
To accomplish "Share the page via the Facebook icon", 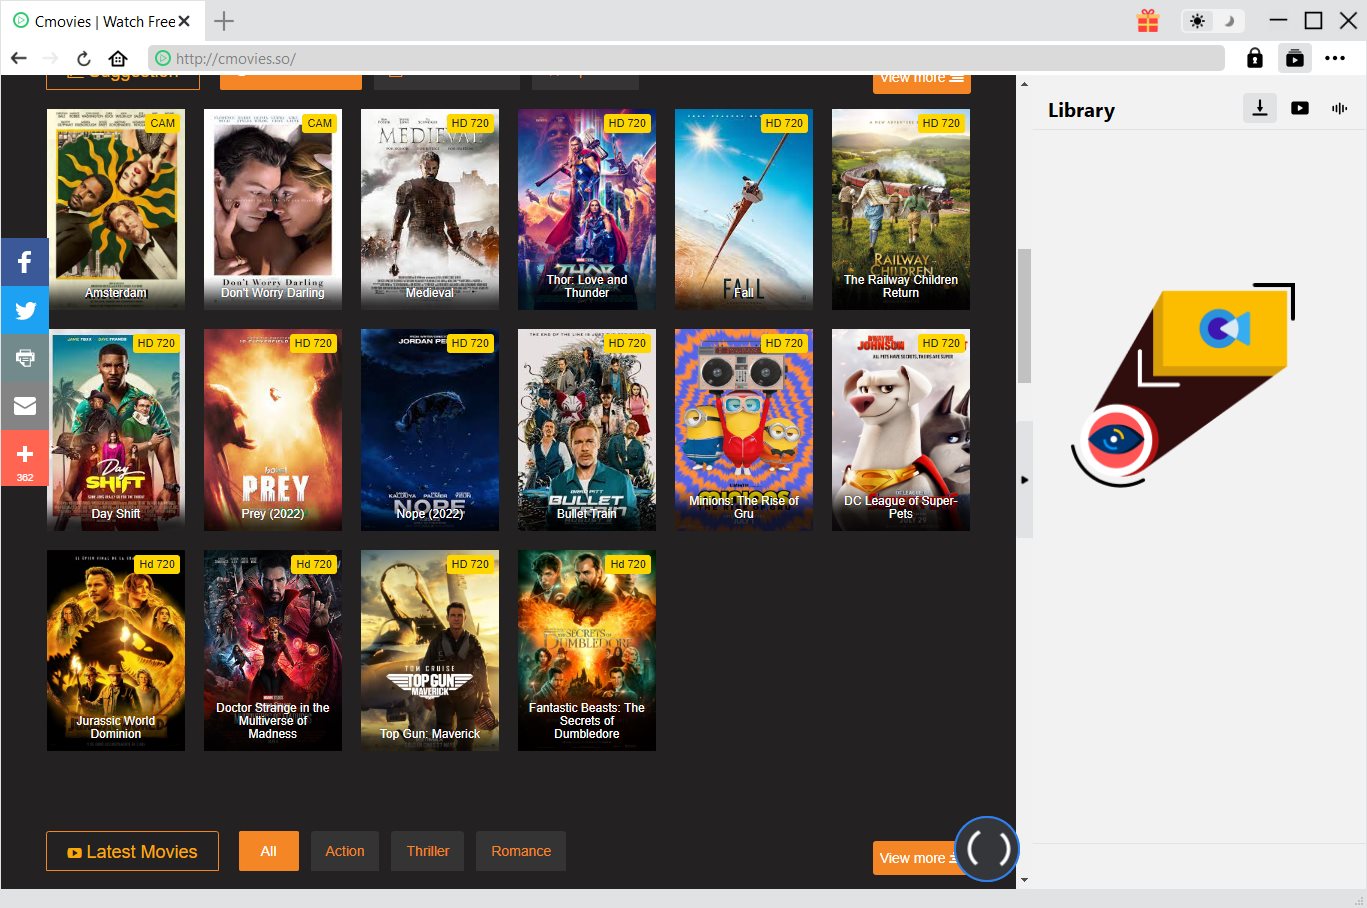I will (x=24, y=262).
